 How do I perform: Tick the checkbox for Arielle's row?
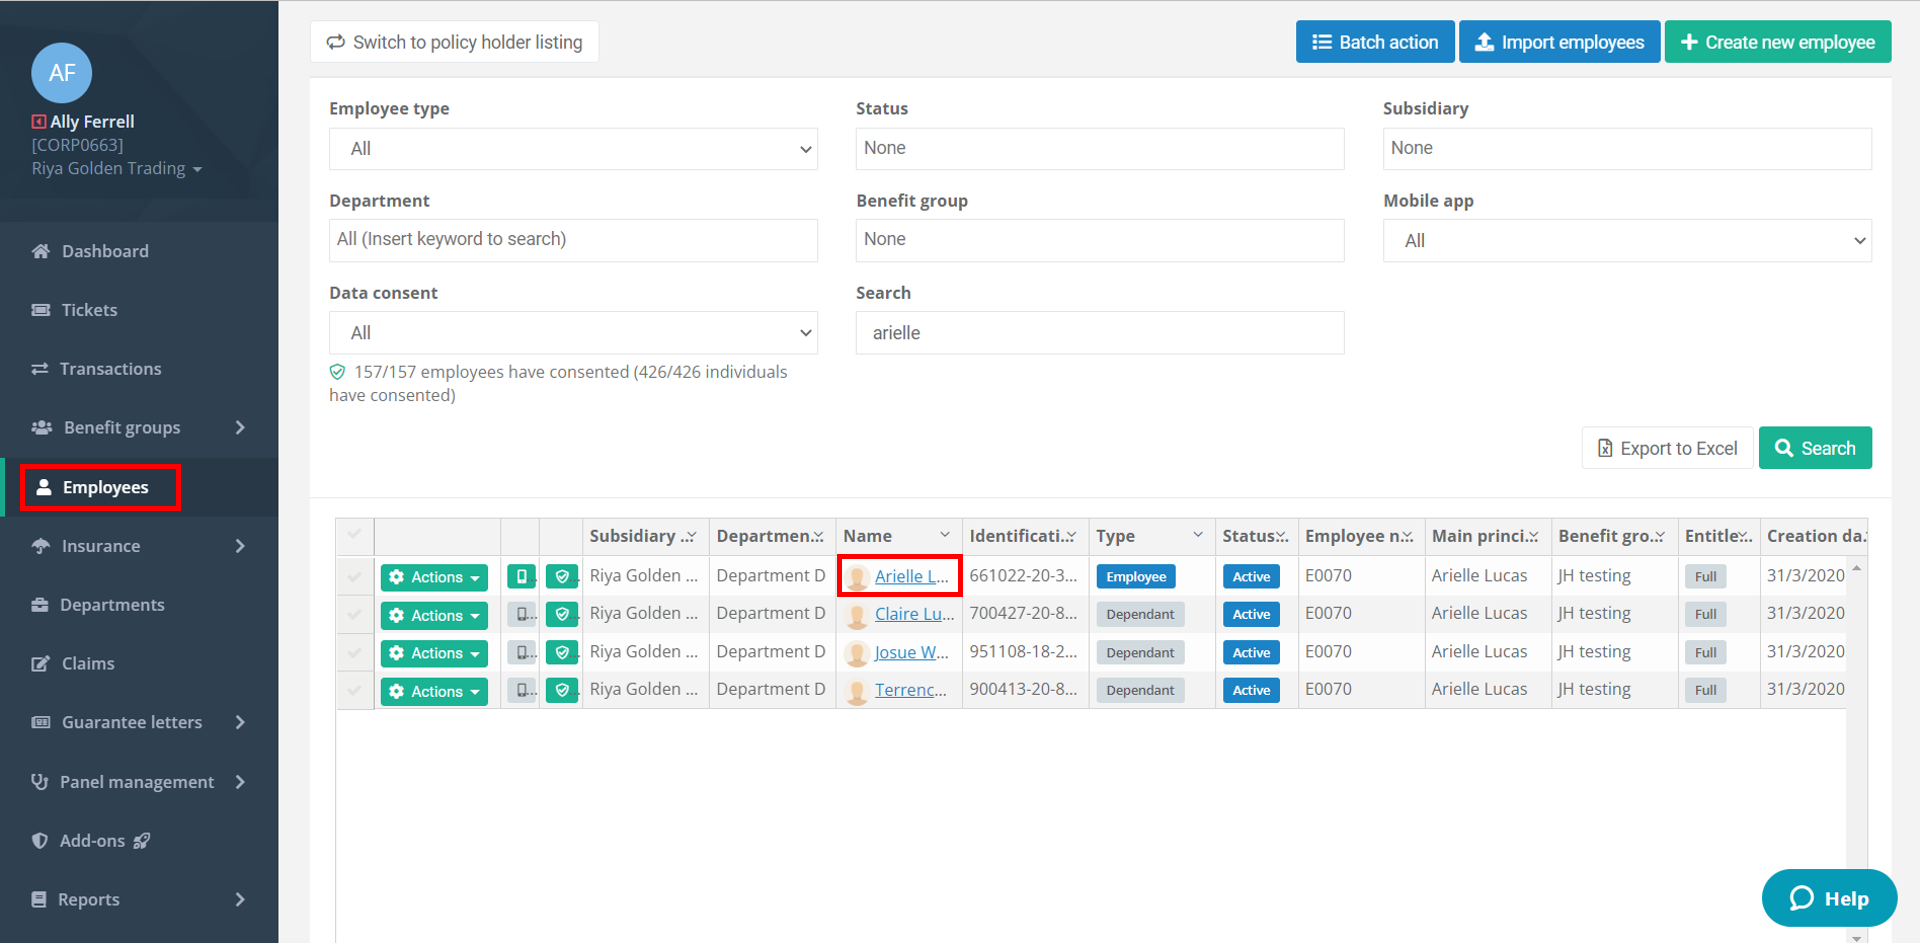(354, 577)
